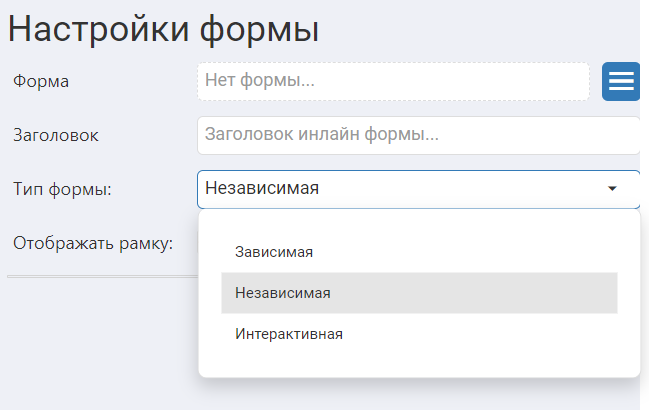The width and height of the screenshot is (649, 410).
Task: Focus the "Заголовок инлайн формы..." input
Action: pos(418,134)
